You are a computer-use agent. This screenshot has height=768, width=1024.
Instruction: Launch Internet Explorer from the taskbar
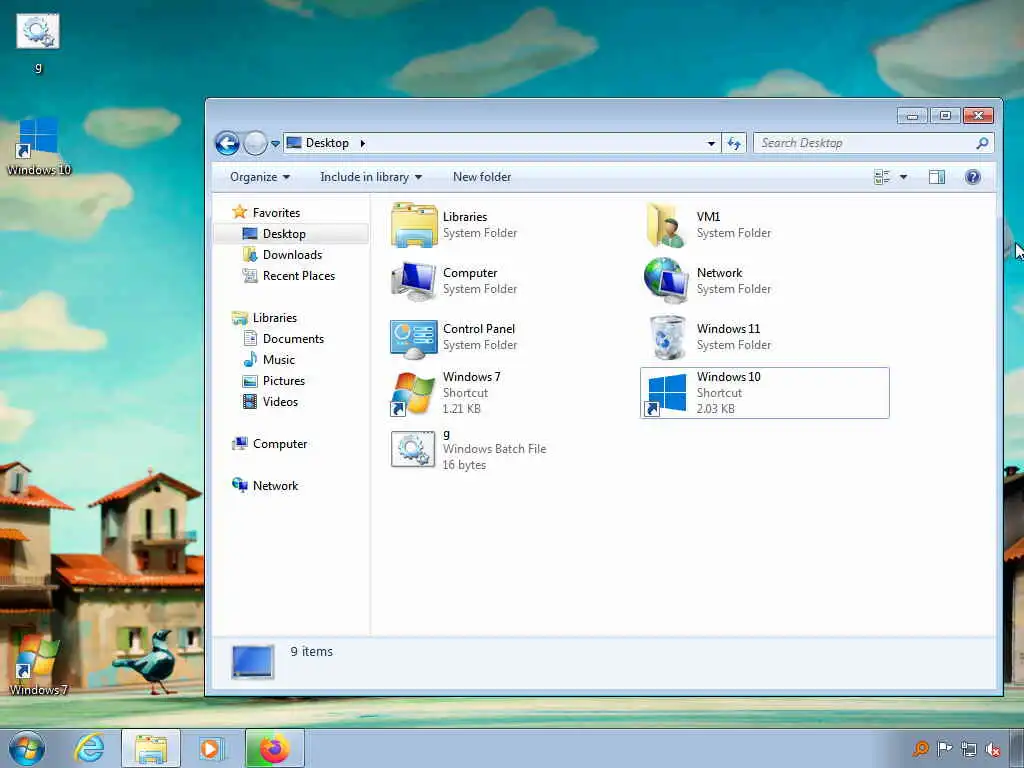[x=89, y=748]
